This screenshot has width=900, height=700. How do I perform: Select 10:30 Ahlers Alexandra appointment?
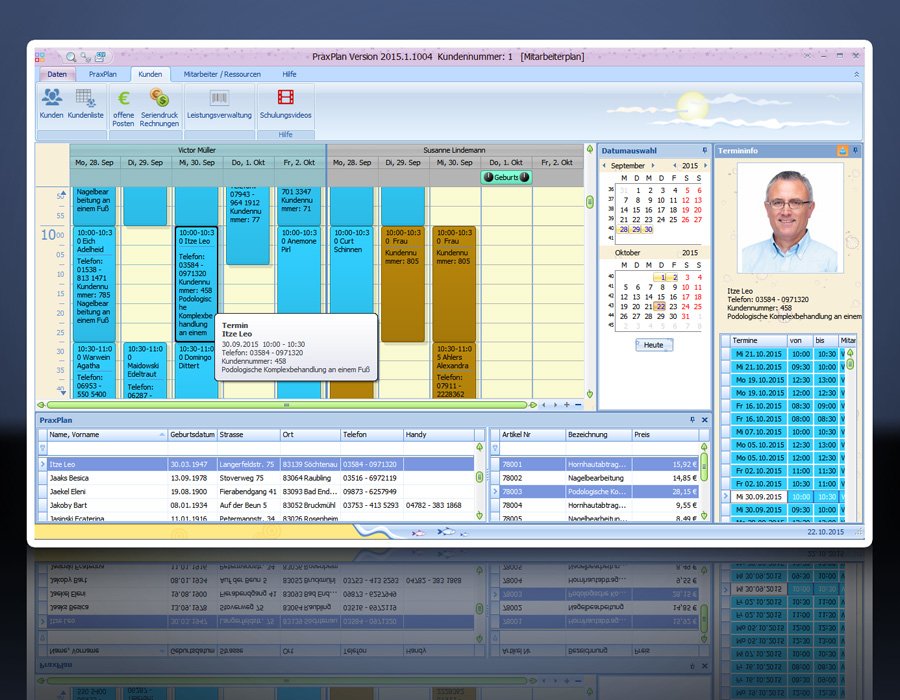click(453, 370)
